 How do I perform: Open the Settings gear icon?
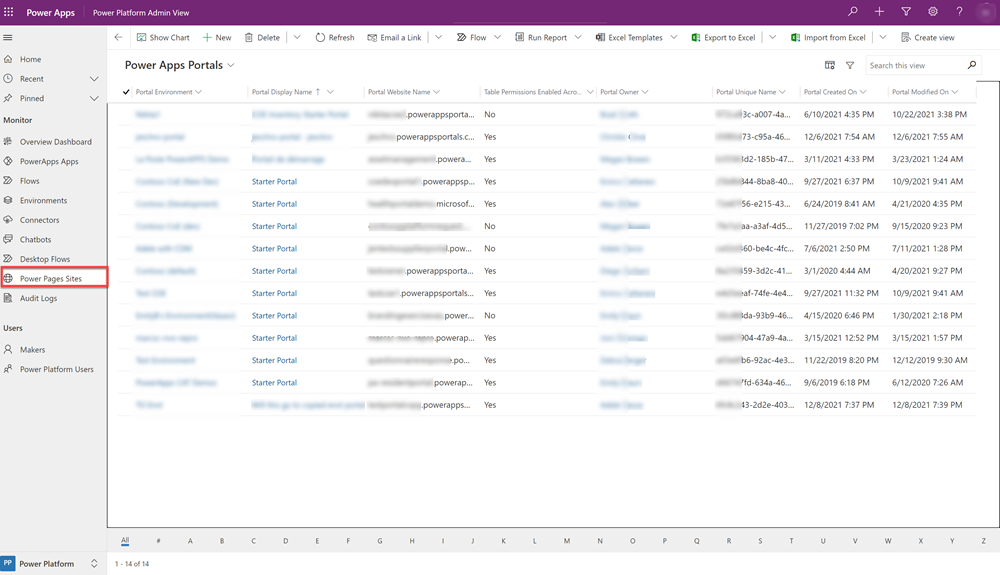[x=932, y=11]
